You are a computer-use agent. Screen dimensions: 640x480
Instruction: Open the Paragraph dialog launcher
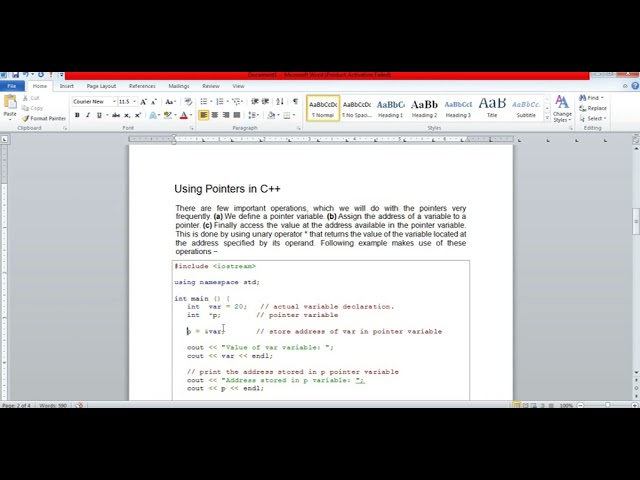click(298, 128)
